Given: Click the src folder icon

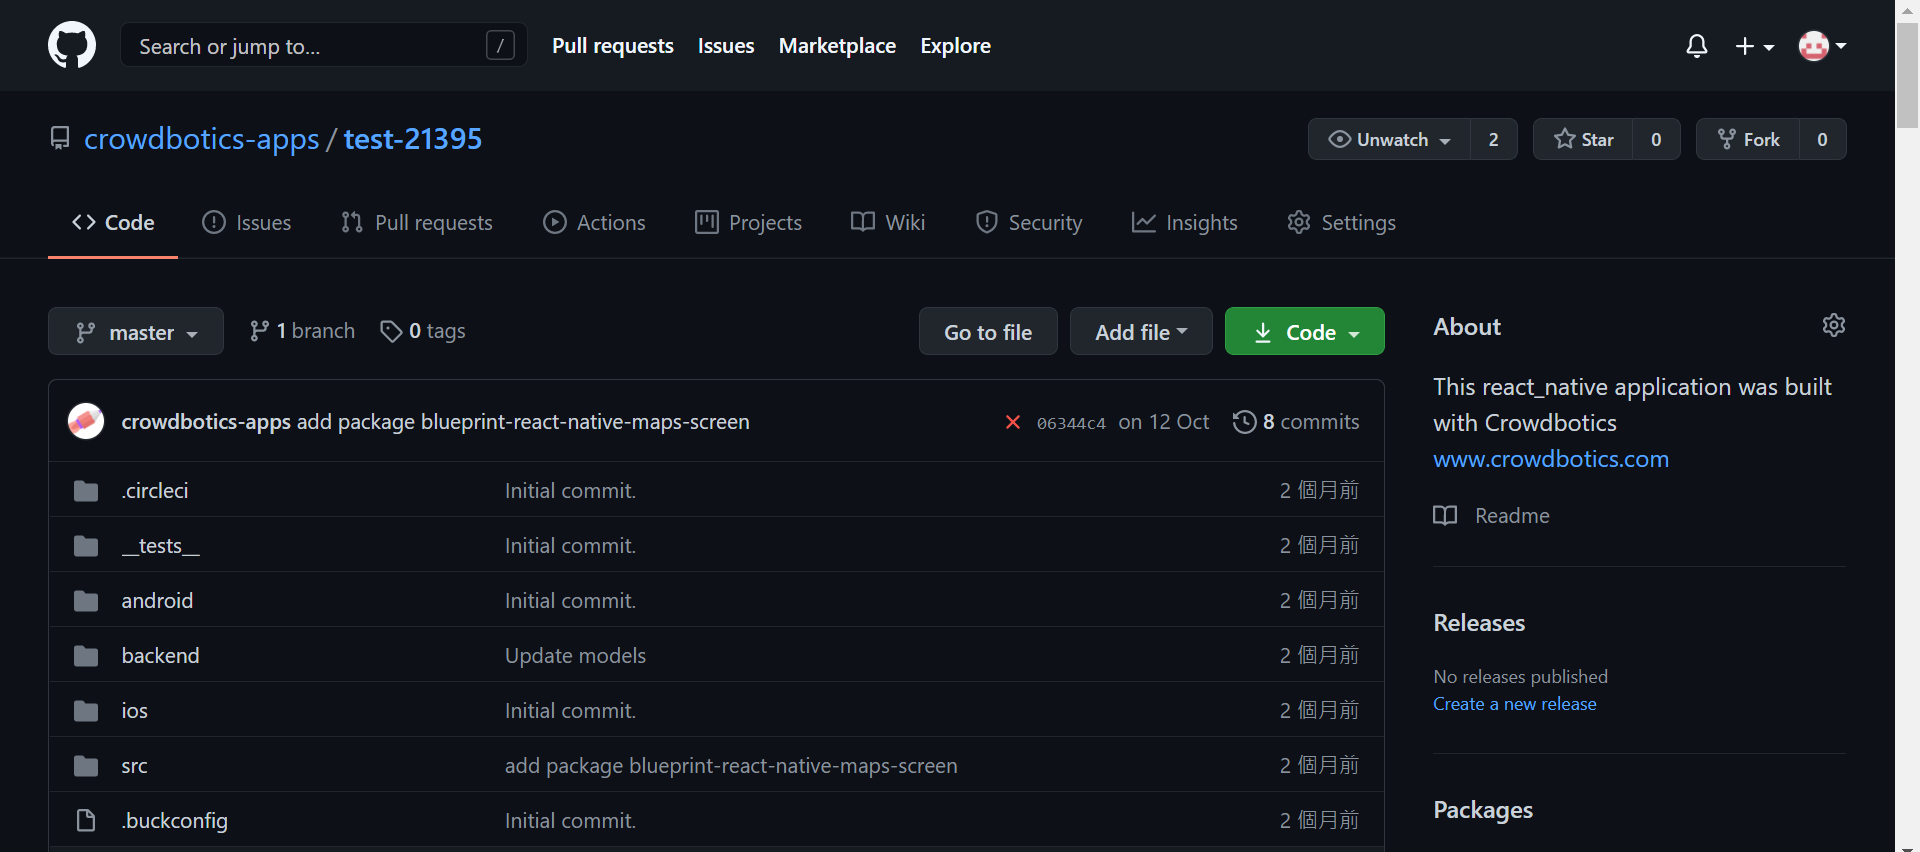Looking at the screenshot, I should point(86,766).
